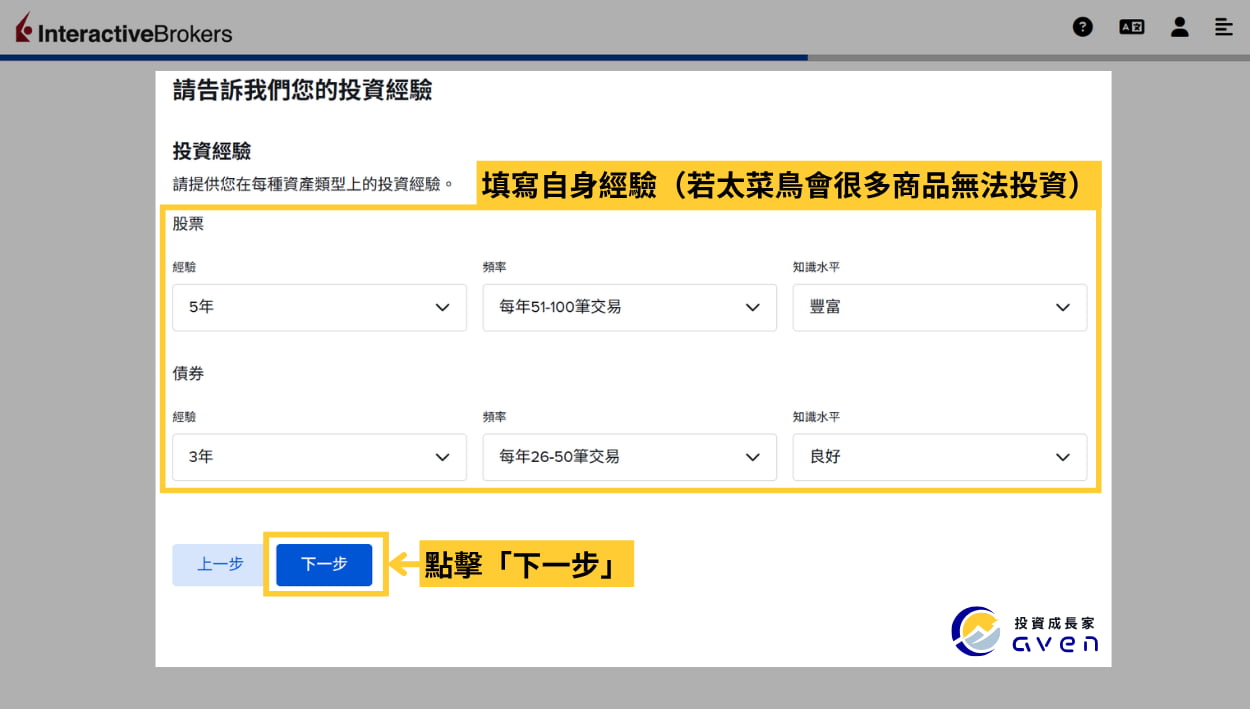Image resolution: width=1250 pixels, height=709 pixels.
Task: Open stock frequency dropdown 每年51-100筆交易
Action: coord(629,307)
